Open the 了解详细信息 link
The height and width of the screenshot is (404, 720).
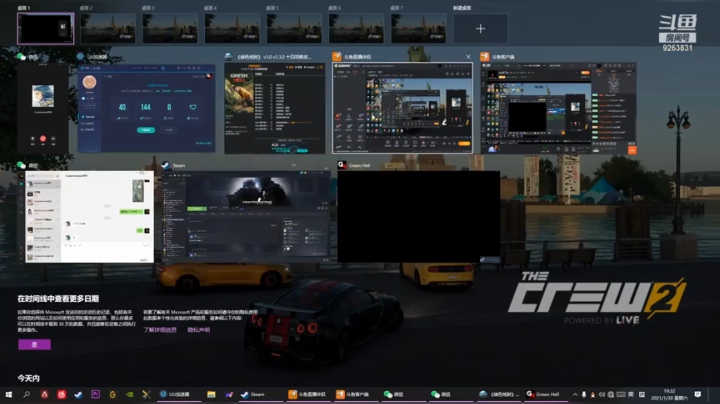[x=160, y=330]
